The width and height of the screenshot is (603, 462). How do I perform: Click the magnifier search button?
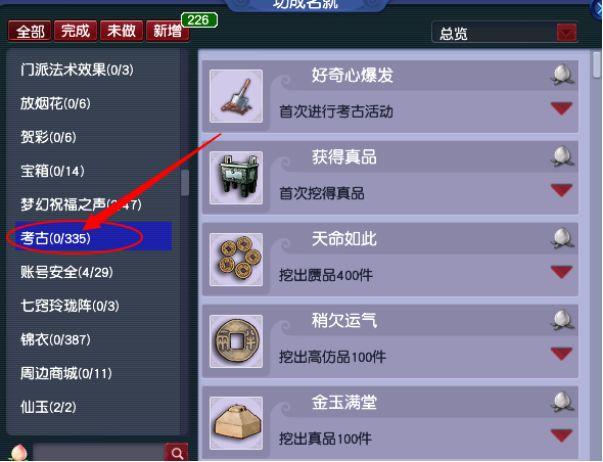click(177, 453)
